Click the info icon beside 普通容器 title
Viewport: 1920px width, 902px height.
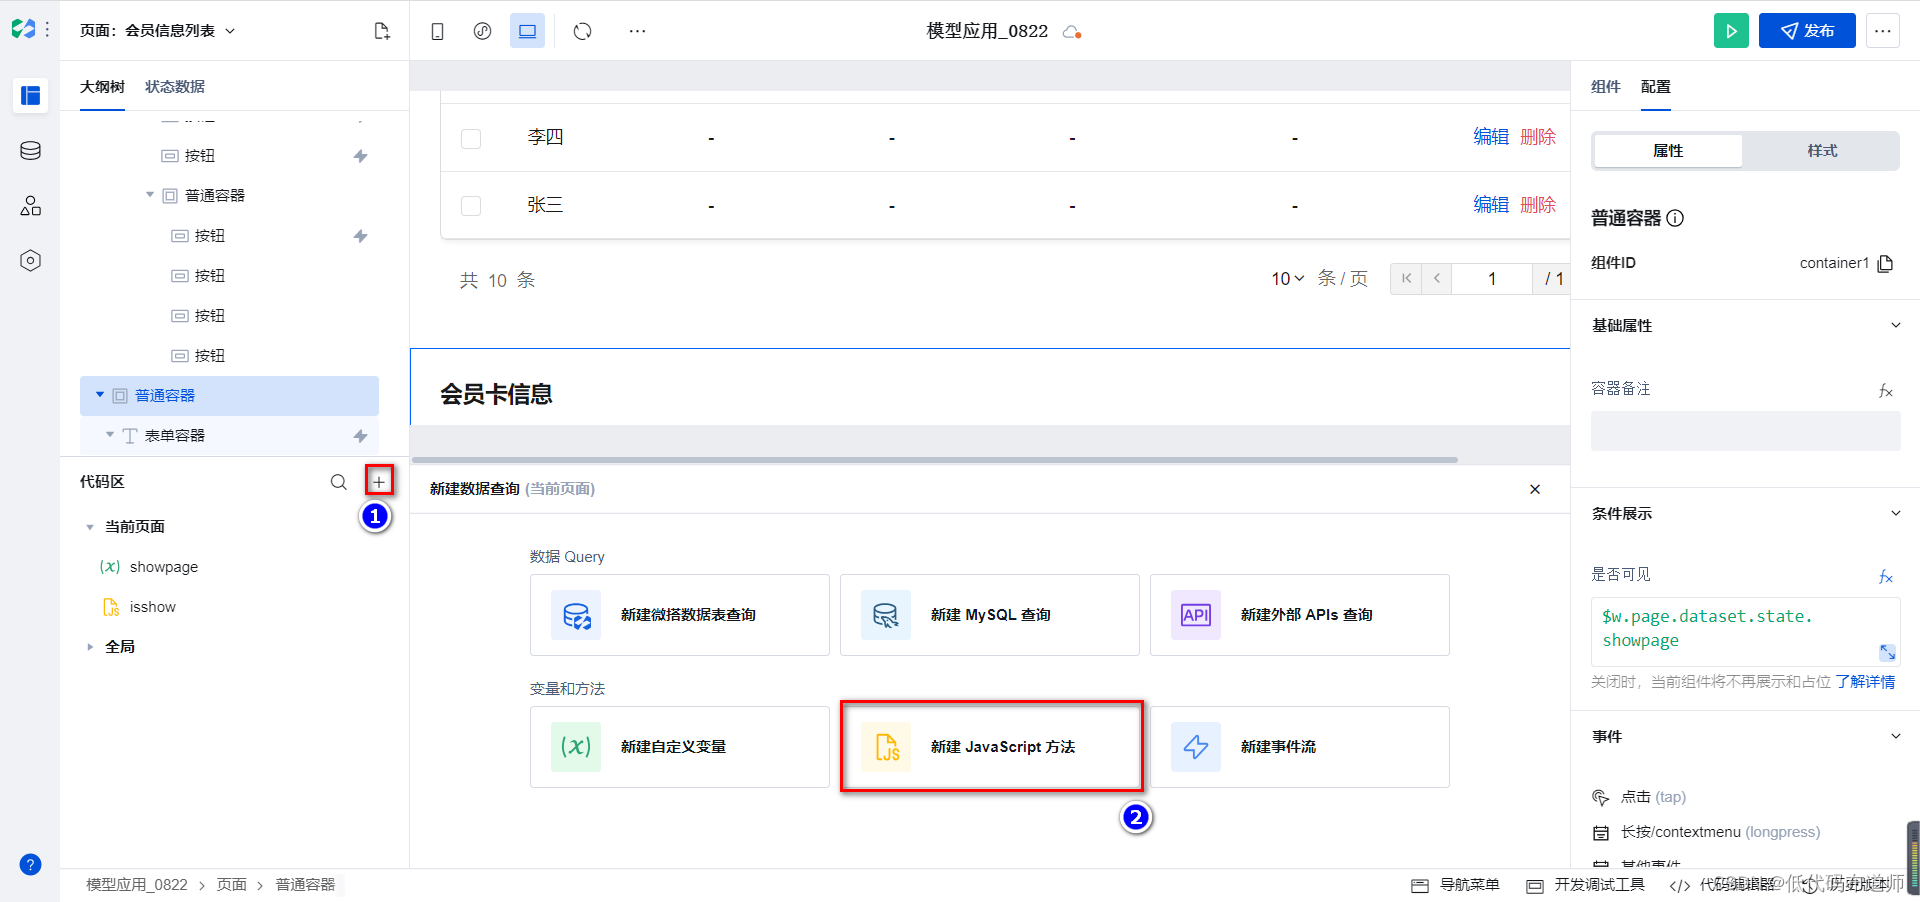pos(1675,218)
